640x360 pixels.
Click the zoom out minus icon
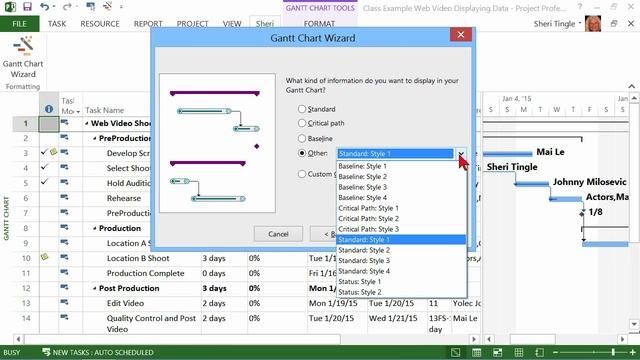pos(555,352)
